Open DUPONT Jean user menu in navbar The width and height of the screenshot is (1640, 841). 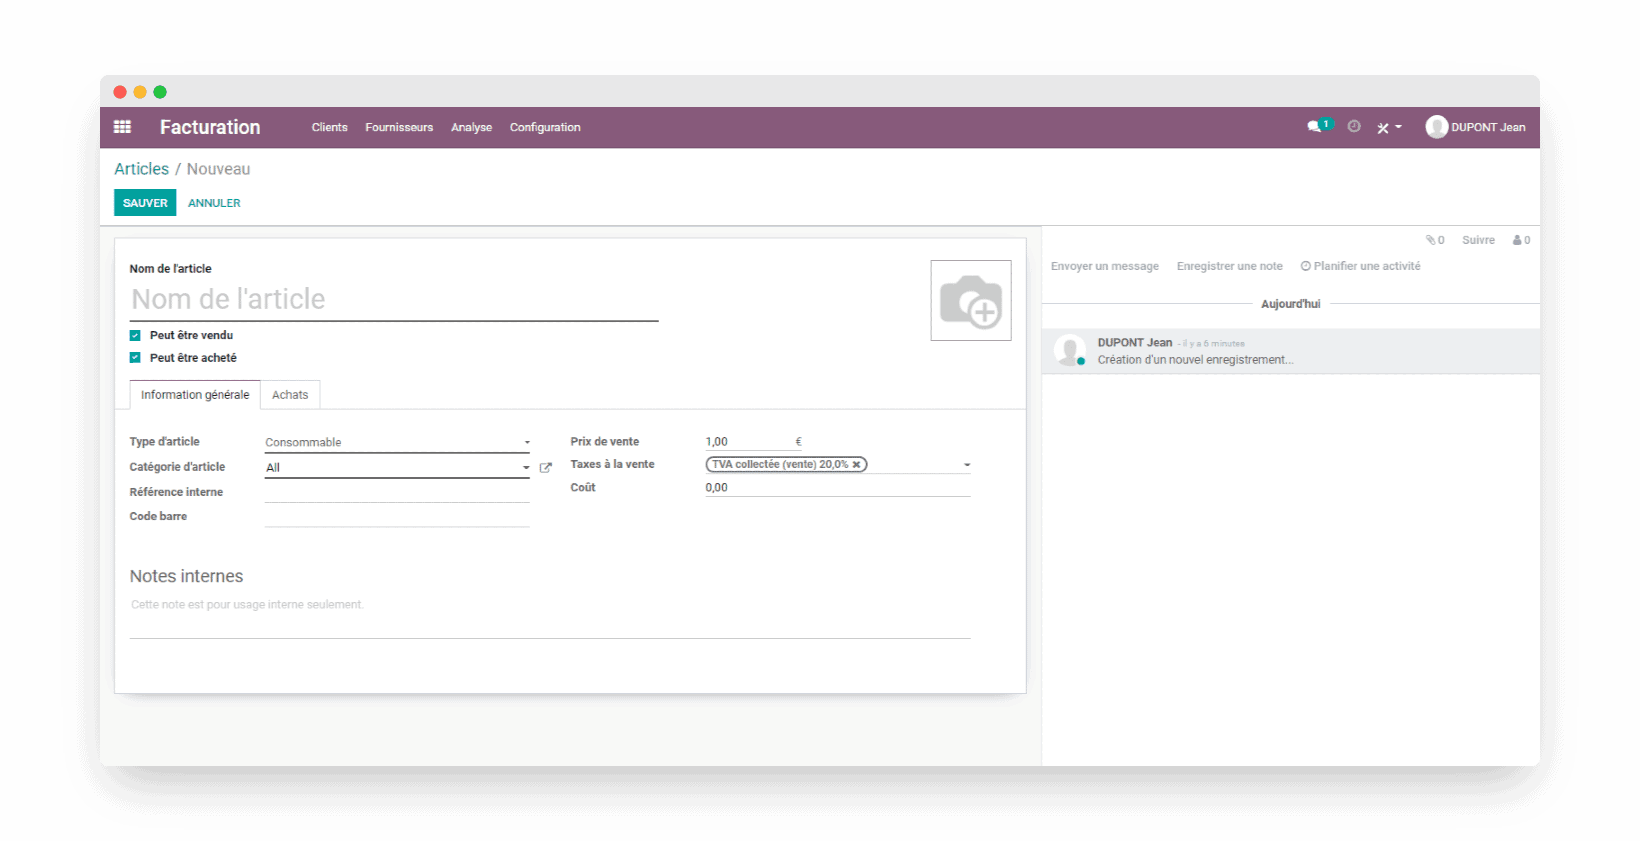click(x=1476, y=127)
